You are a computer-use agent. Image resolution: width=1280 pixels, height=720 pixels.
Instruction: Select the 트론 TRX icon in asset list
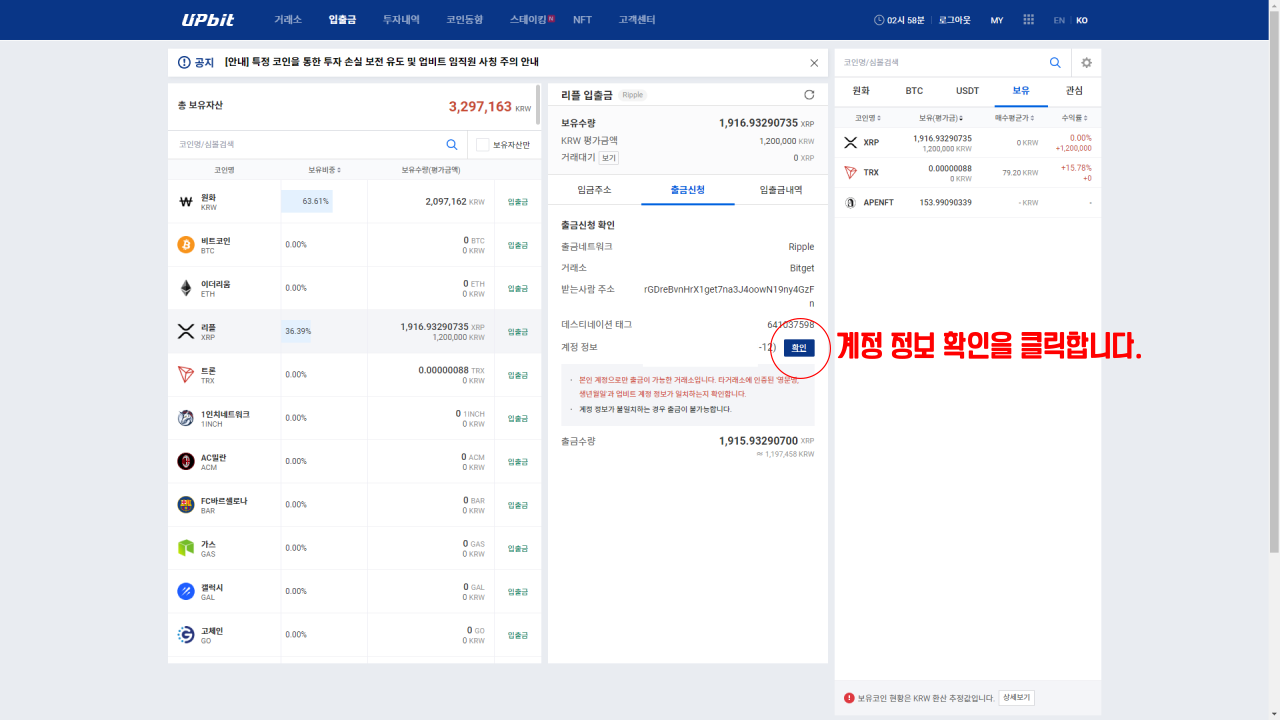[x=185, y=375]
